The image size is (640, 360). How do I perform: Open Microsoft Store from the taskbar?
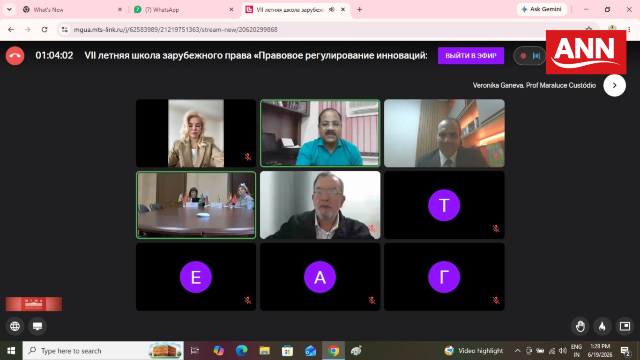287,351
